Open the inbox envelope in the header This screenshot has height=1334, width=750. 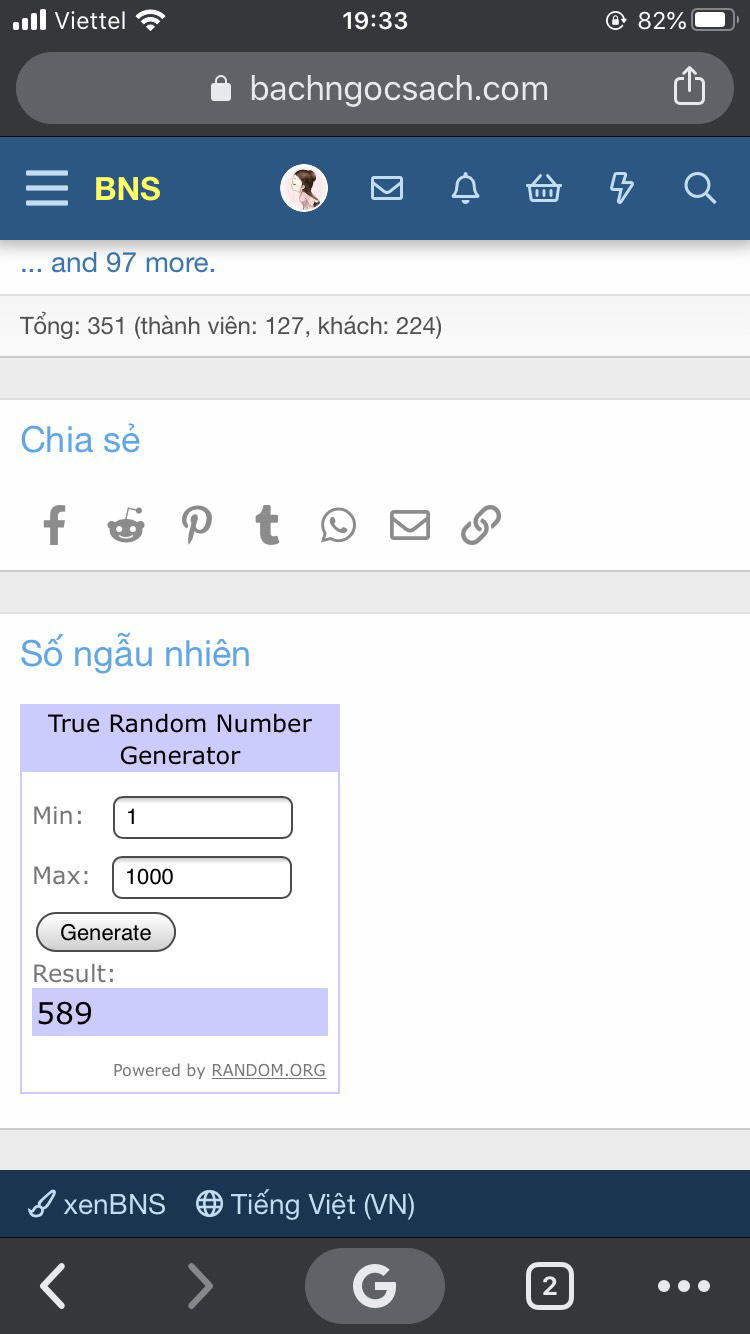coord(387,188)
